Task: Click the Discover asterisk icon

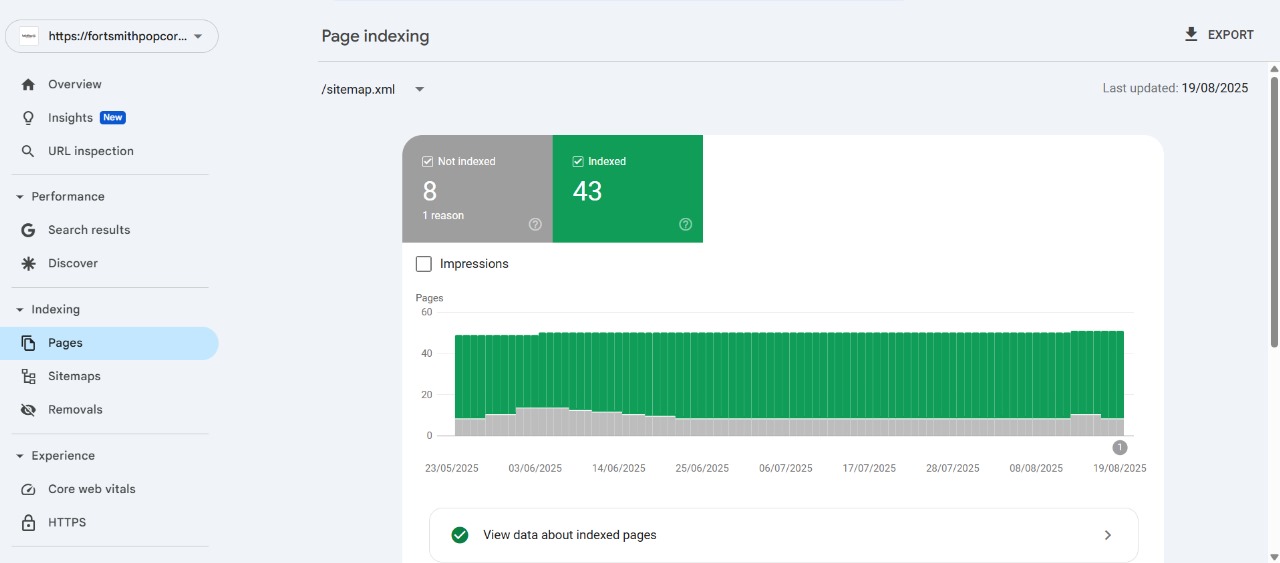Action: (28, 264)
